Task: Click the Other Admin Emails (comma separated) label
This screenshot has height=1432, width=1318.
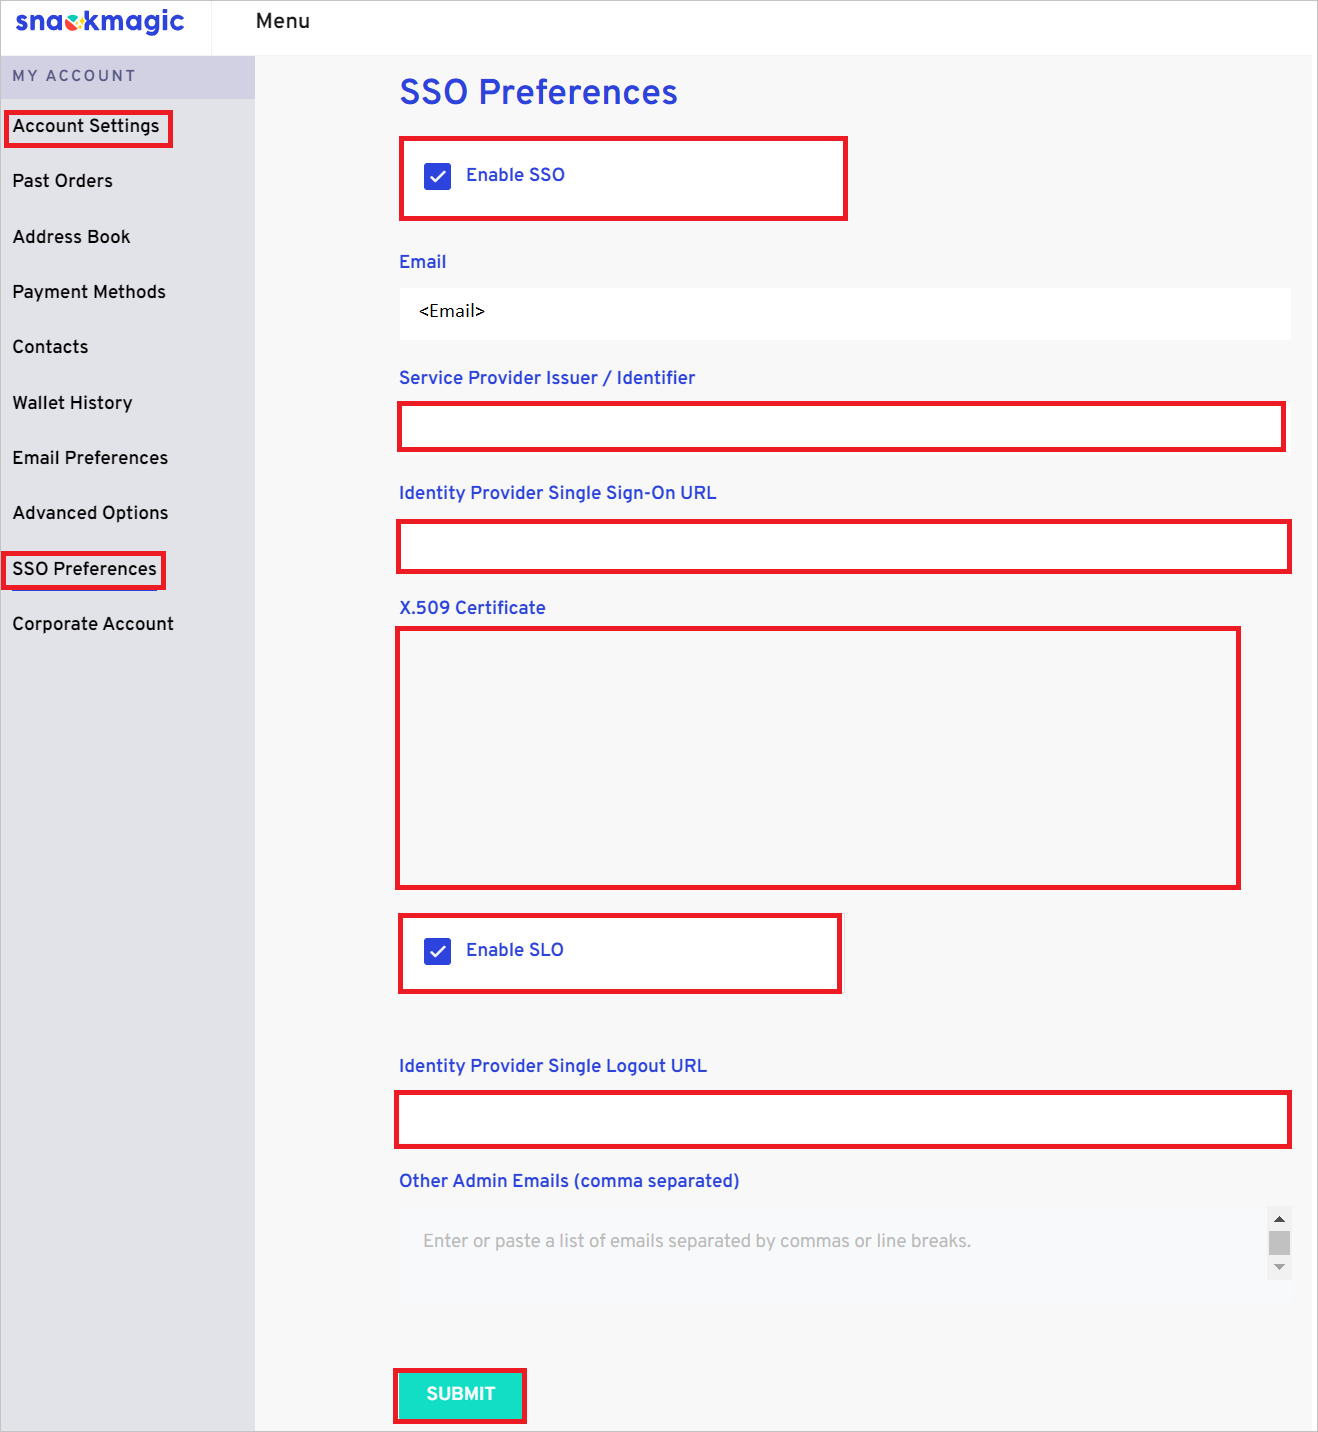Action: click(x=569, y=1181)
